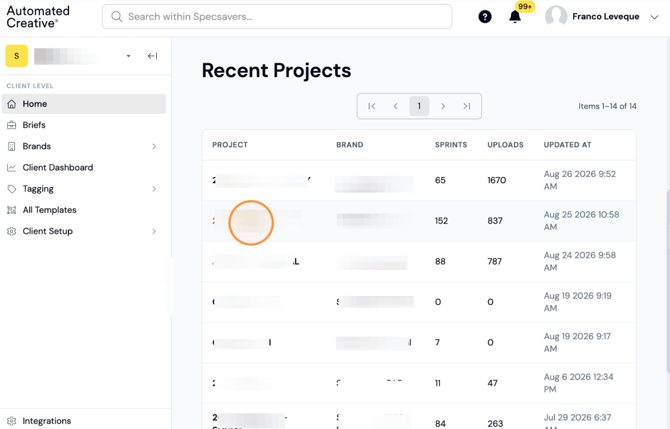Click the BRAND column header

[350, 145]
